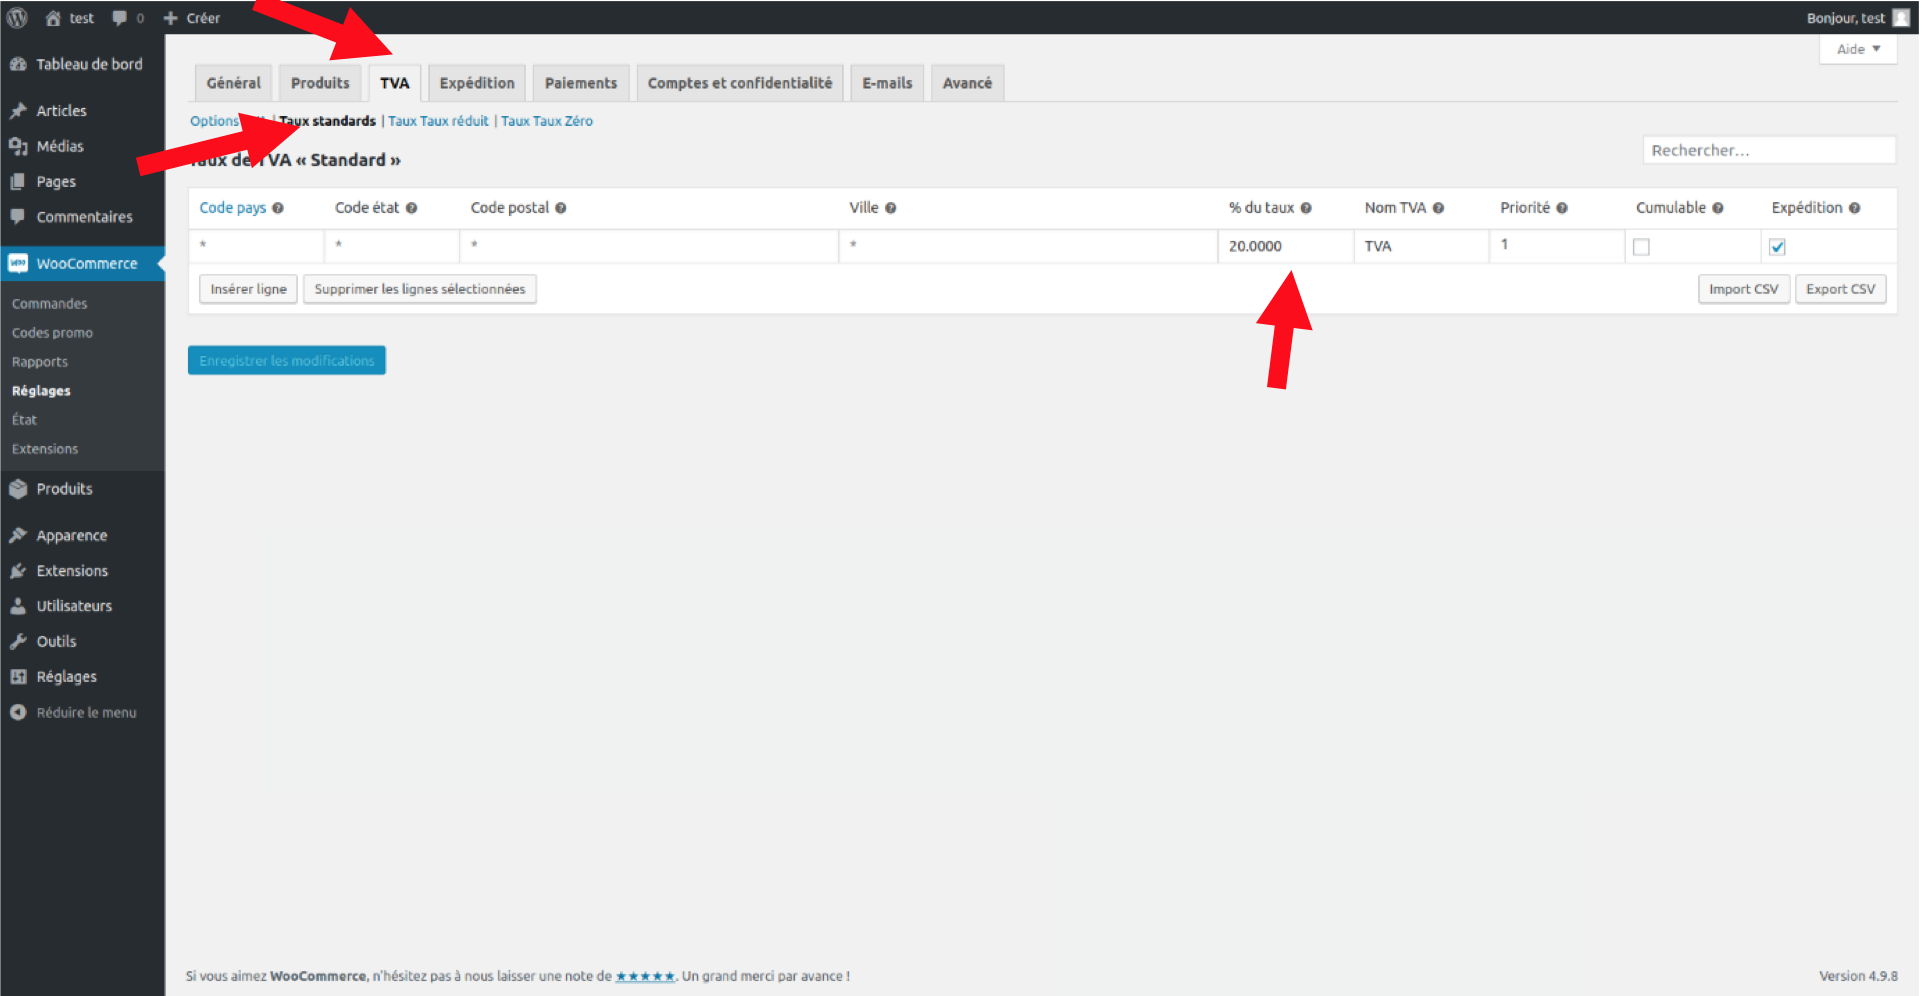Image resolution: width=1922 pixels, height=996 pixels.
Task: Click help icon next to % du taux
Action: point(1306,208)
